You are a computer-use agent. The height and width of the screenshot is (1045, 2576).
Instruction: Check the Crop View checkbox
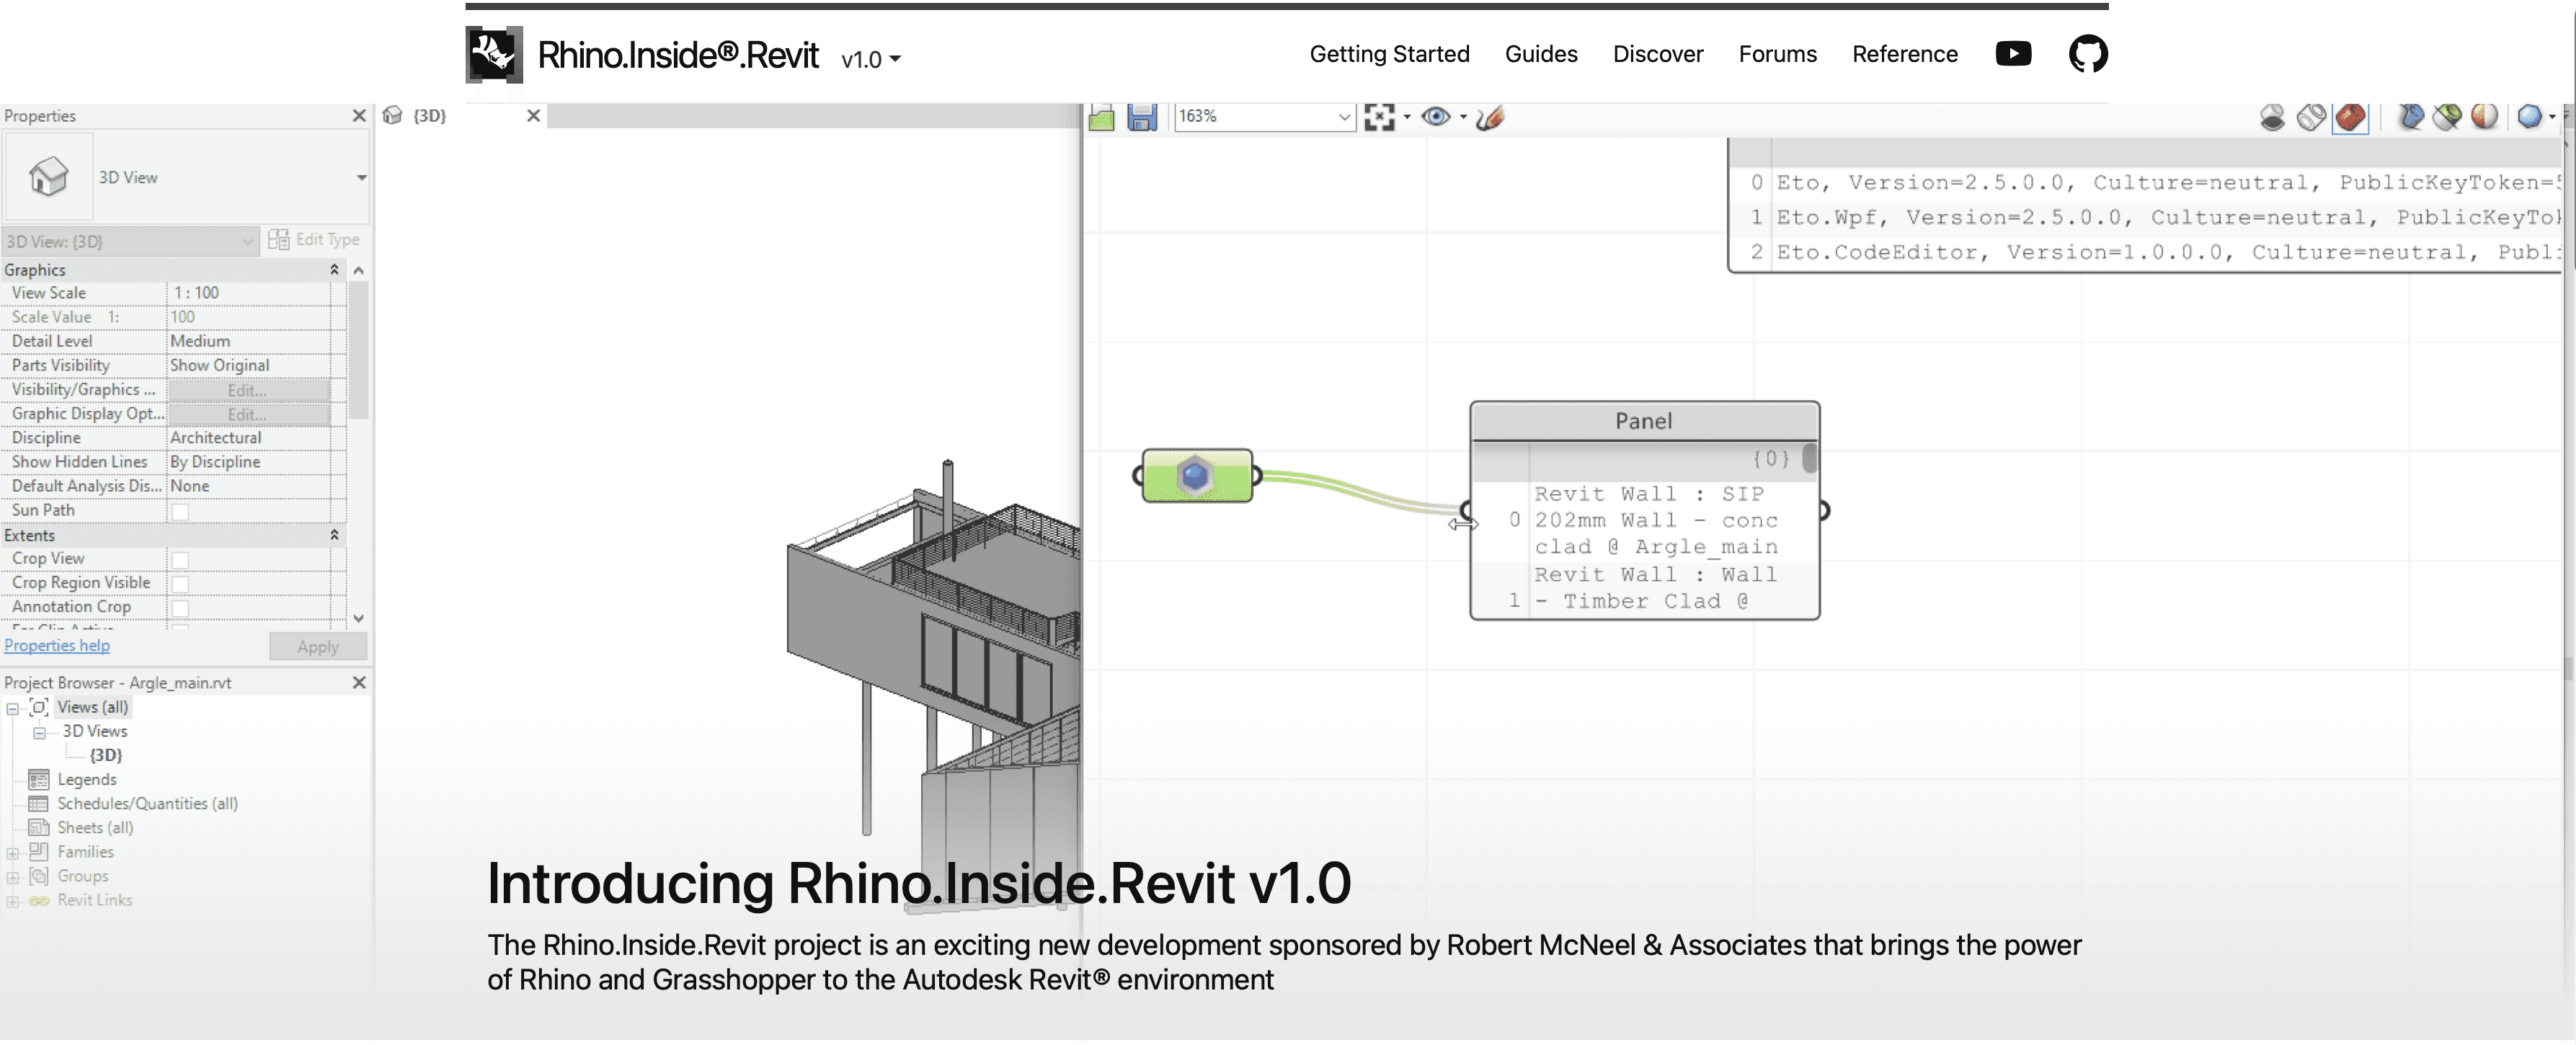tap(180, 560)
